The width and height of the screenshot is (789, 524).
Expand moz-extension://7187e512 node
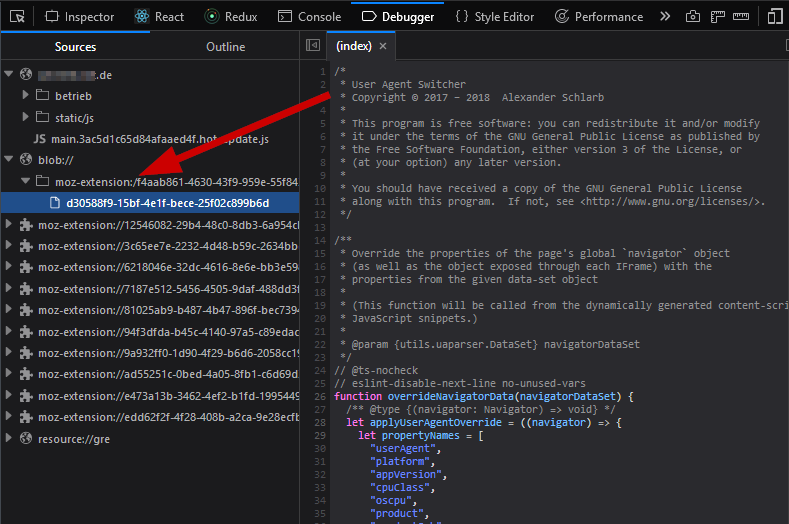9,288
